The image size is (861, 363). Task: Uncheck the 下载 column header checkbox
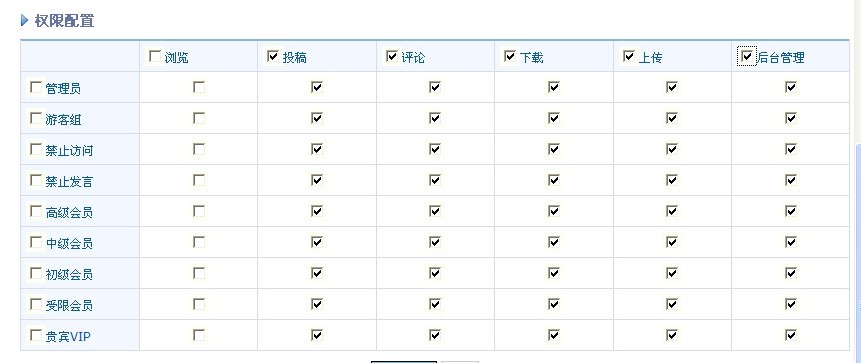coord(510,56)
